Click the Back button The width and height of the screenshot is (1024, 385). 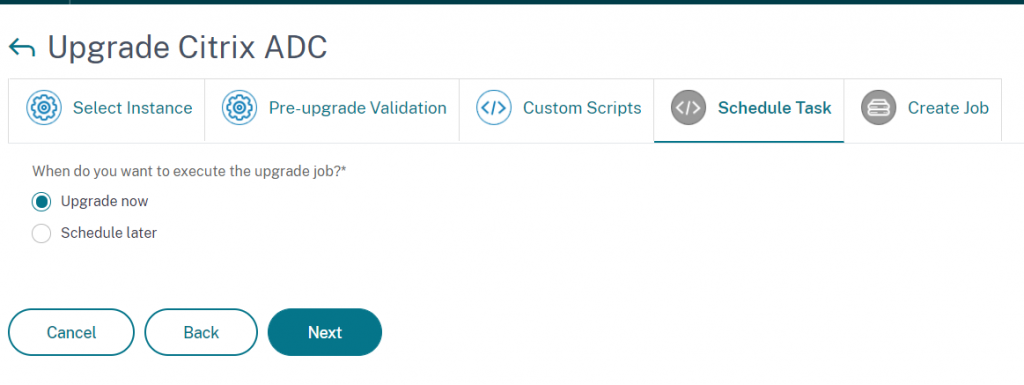pyautogui.click(x=201, y=332)
